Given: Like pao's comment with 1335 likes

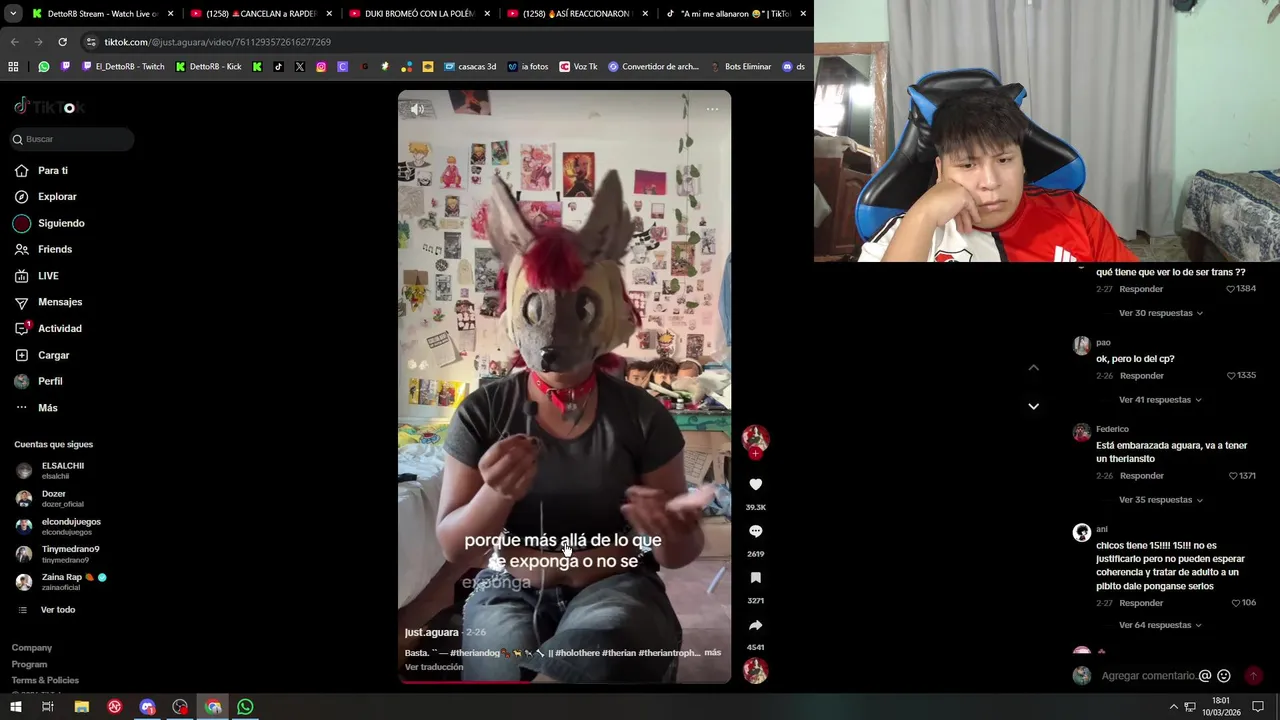Looking at the screenshot, I should click(x=1231, y=376).
